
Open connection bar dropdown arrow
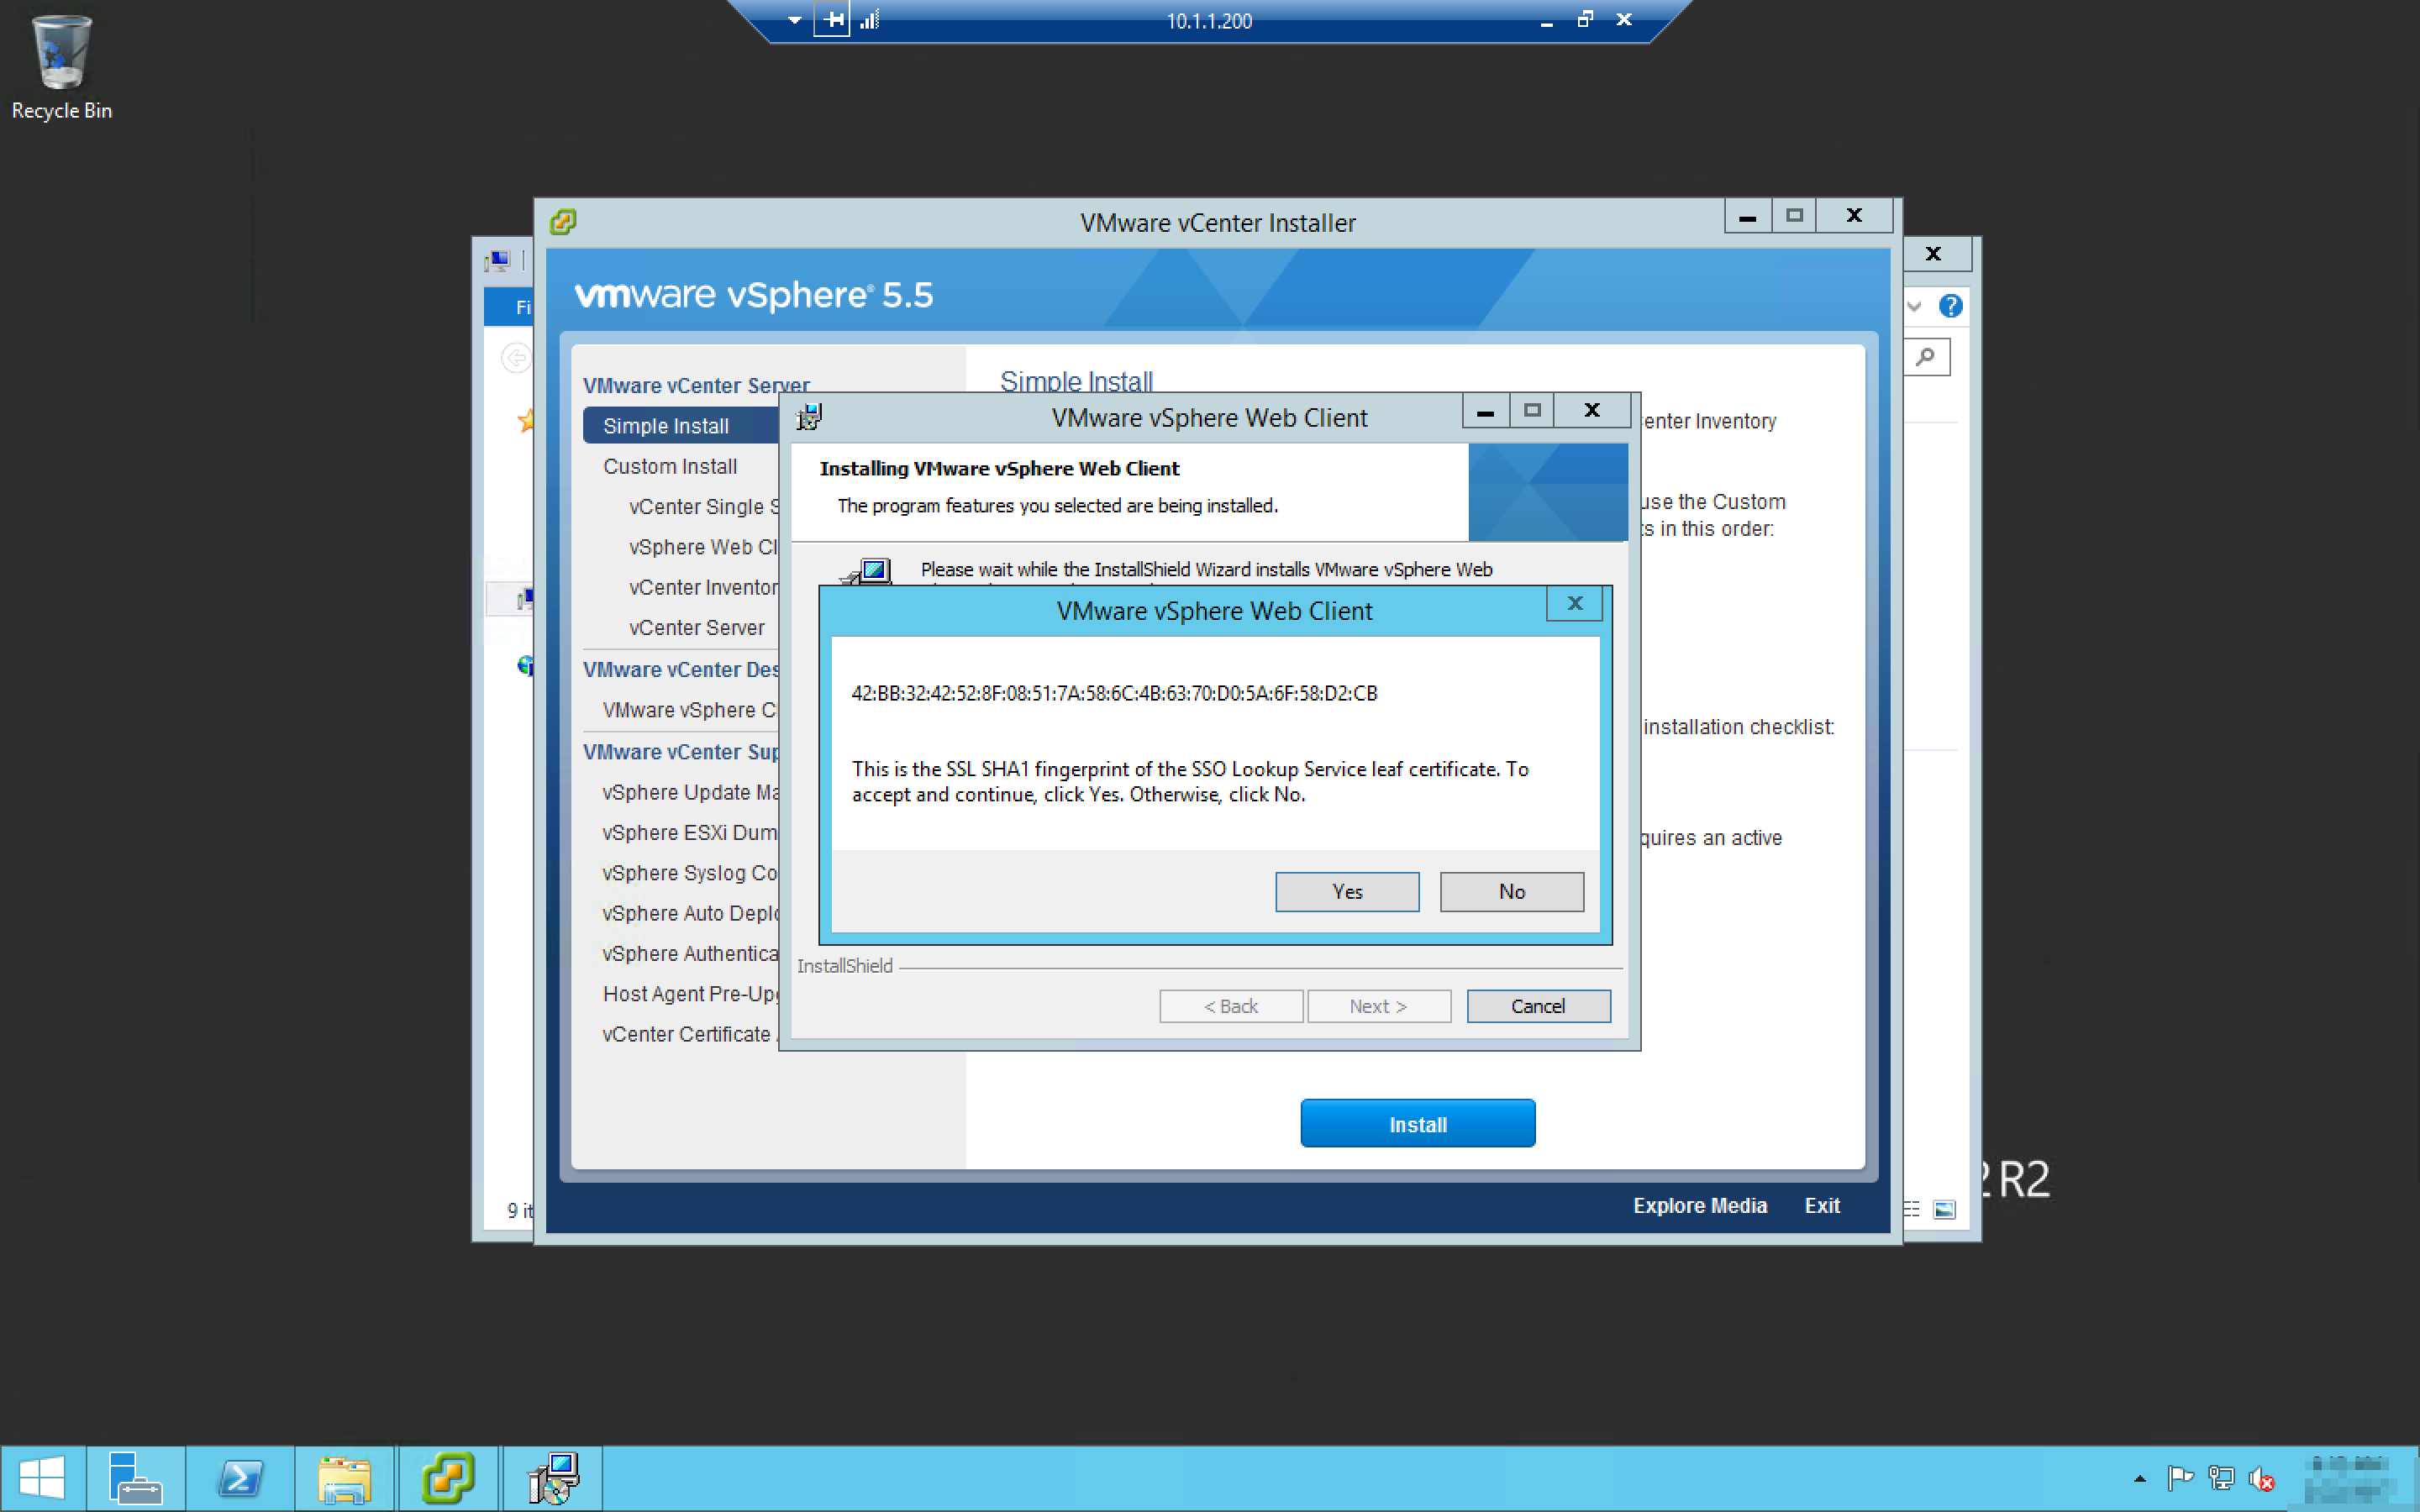click(x=794, y=20)
